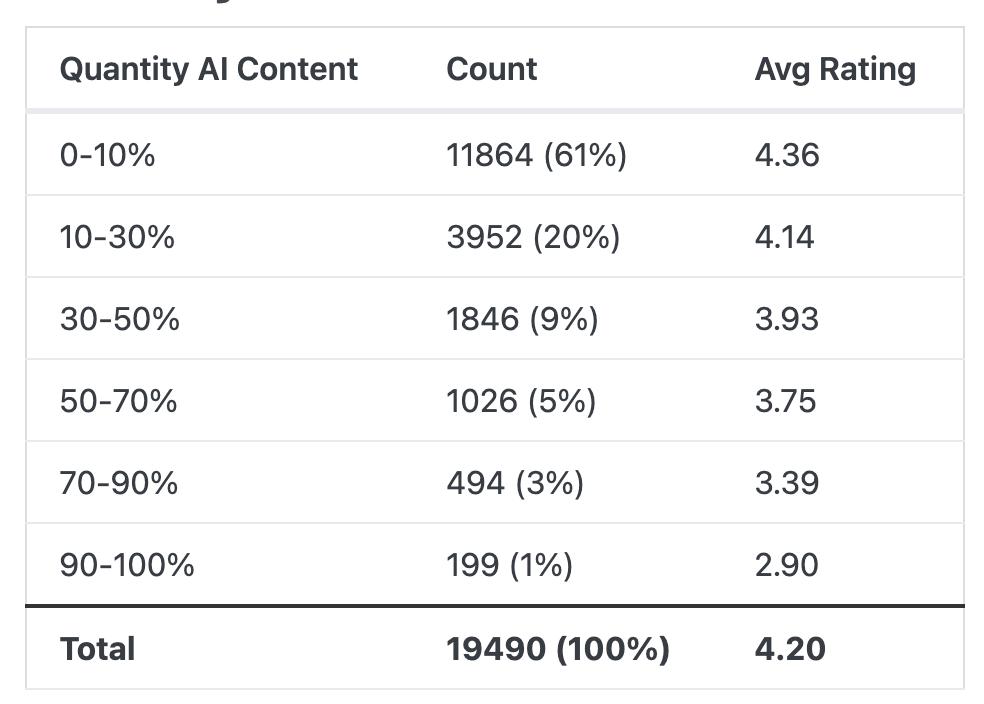Click the bold Total row label

coord(97,649)
